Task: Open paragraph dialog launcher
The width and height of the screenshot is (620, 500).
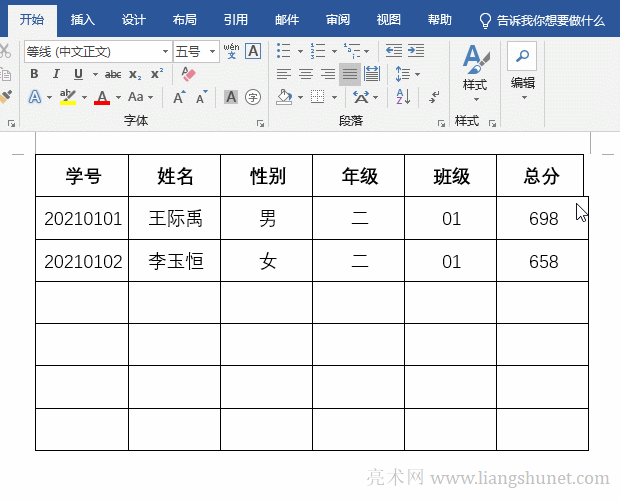Action: tap(441, 124)
